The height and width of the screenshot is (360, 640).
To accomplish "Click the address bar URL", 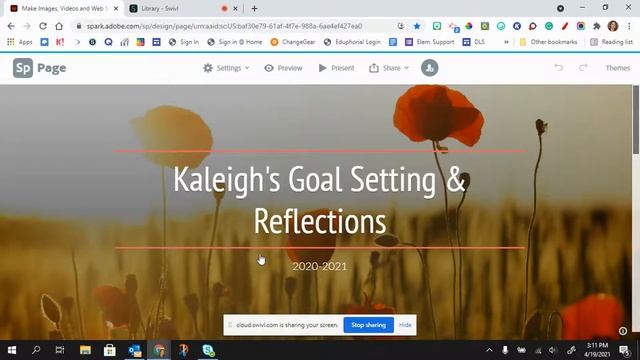I will (224, 26).
